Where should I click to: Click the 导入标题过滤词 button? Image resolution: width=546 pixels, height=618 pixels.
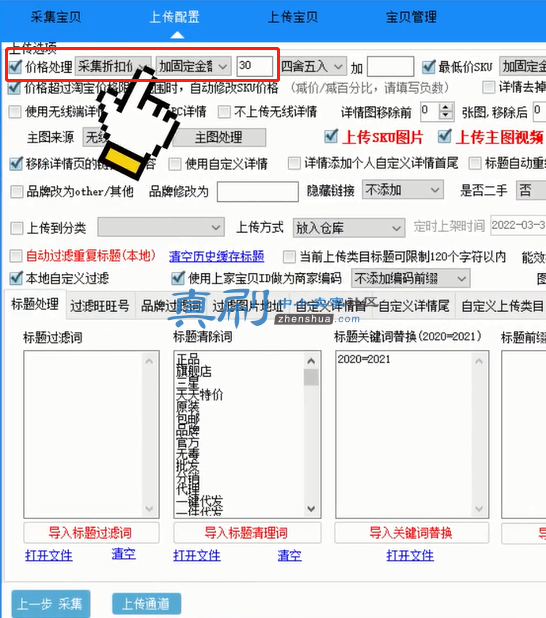coord(91,533)
